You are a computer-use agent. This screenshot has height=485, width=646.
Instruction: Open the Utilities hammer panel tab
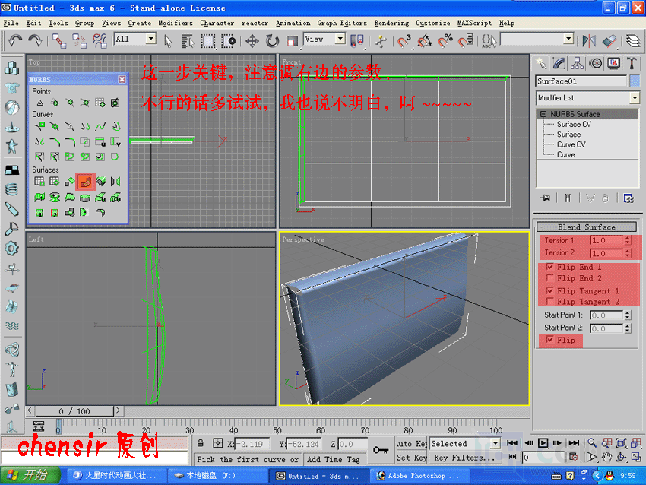[632, 63]
